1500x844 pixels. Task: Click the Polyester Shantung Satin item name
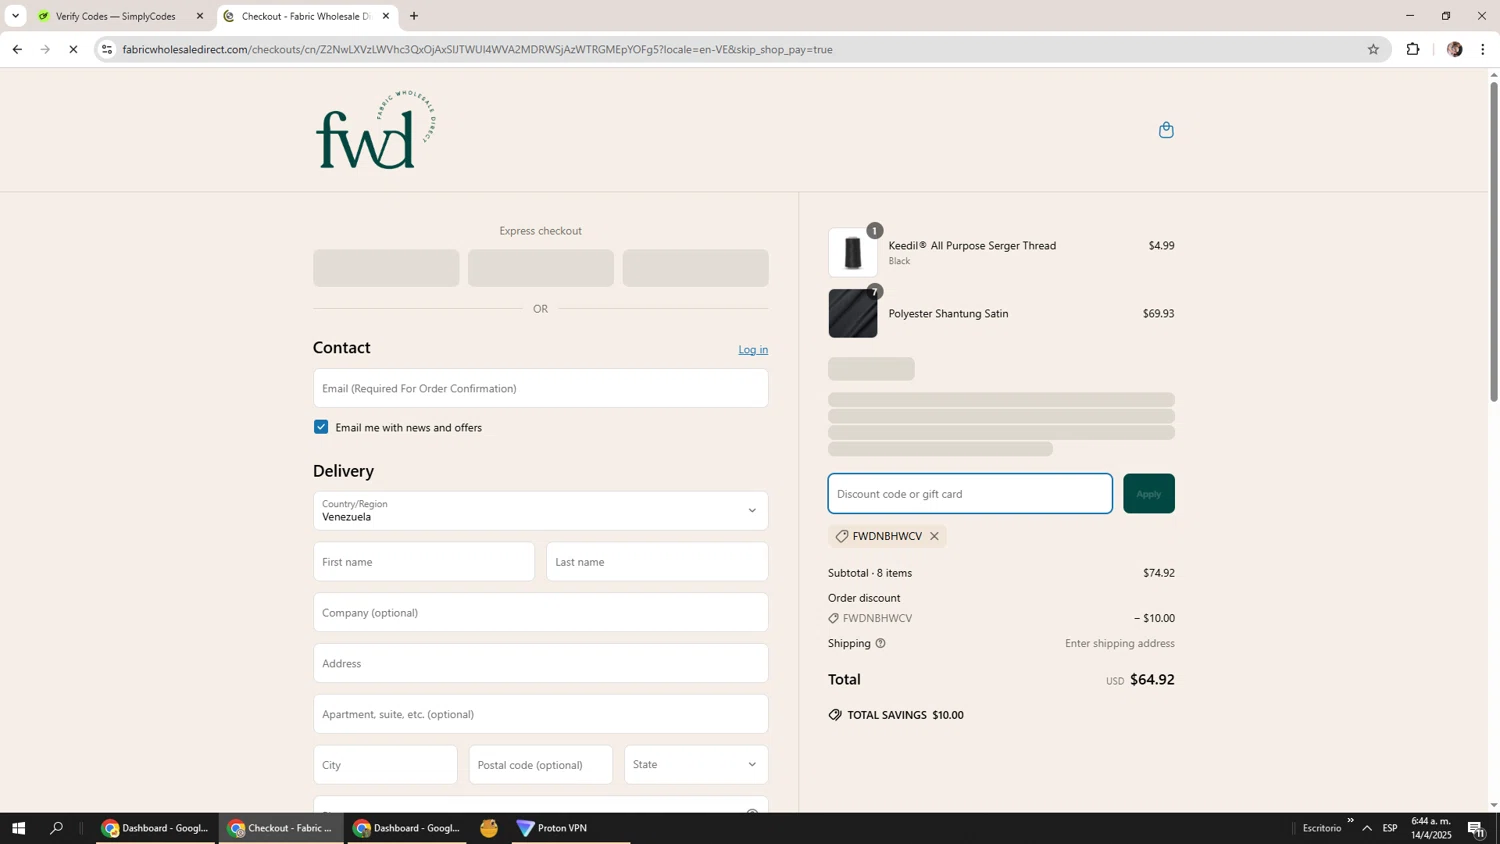[x=948, y=314]
